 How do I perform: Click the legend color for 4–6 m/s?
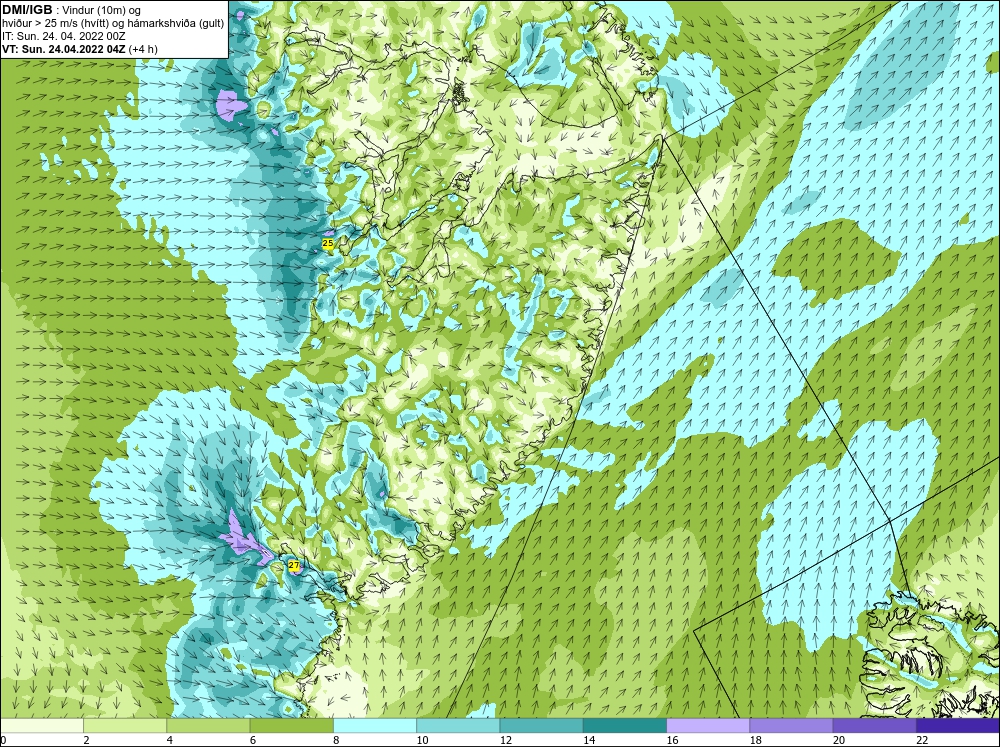pos(208,725)
